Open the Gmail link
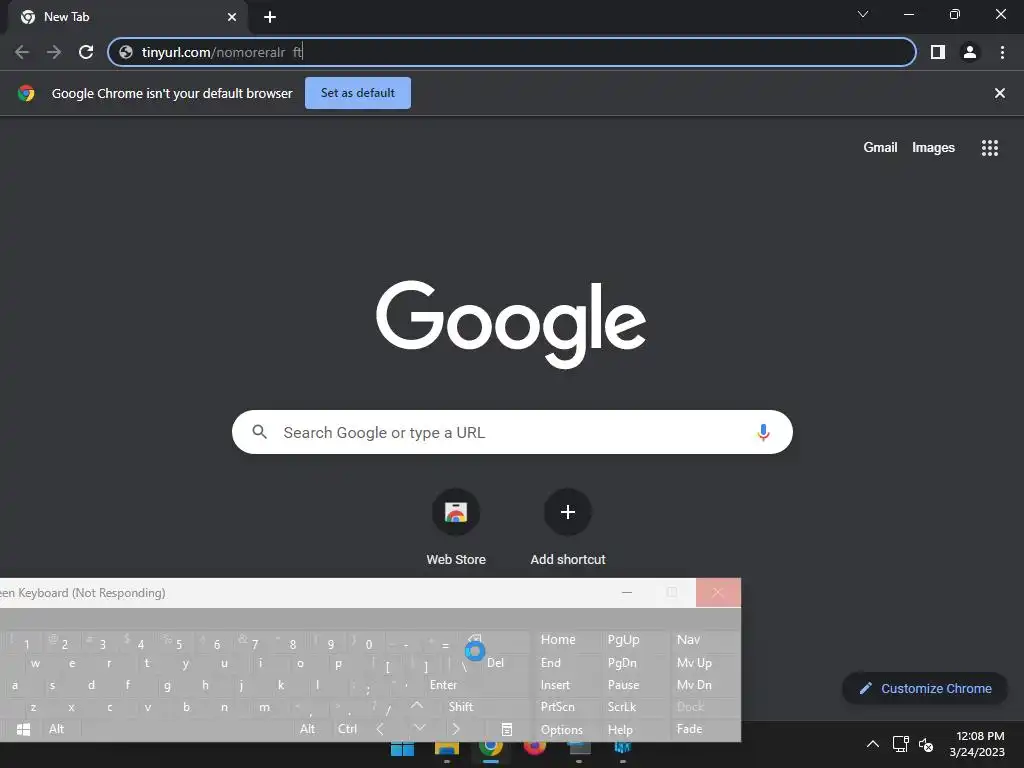Image resolution: width=1024 pixels, height=768 pixels. (880, 148)
